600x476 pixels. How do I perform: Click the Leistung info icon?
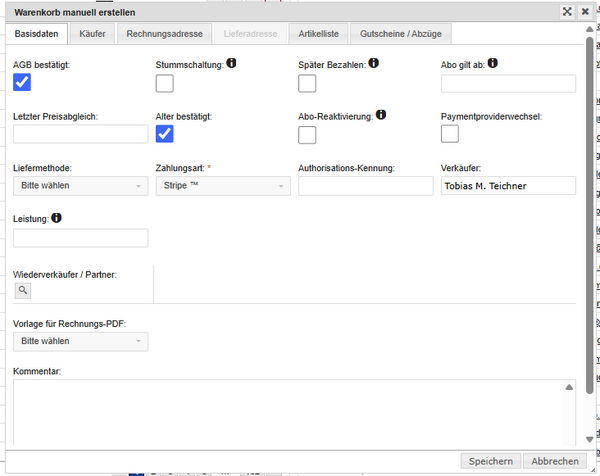point(56,218)
